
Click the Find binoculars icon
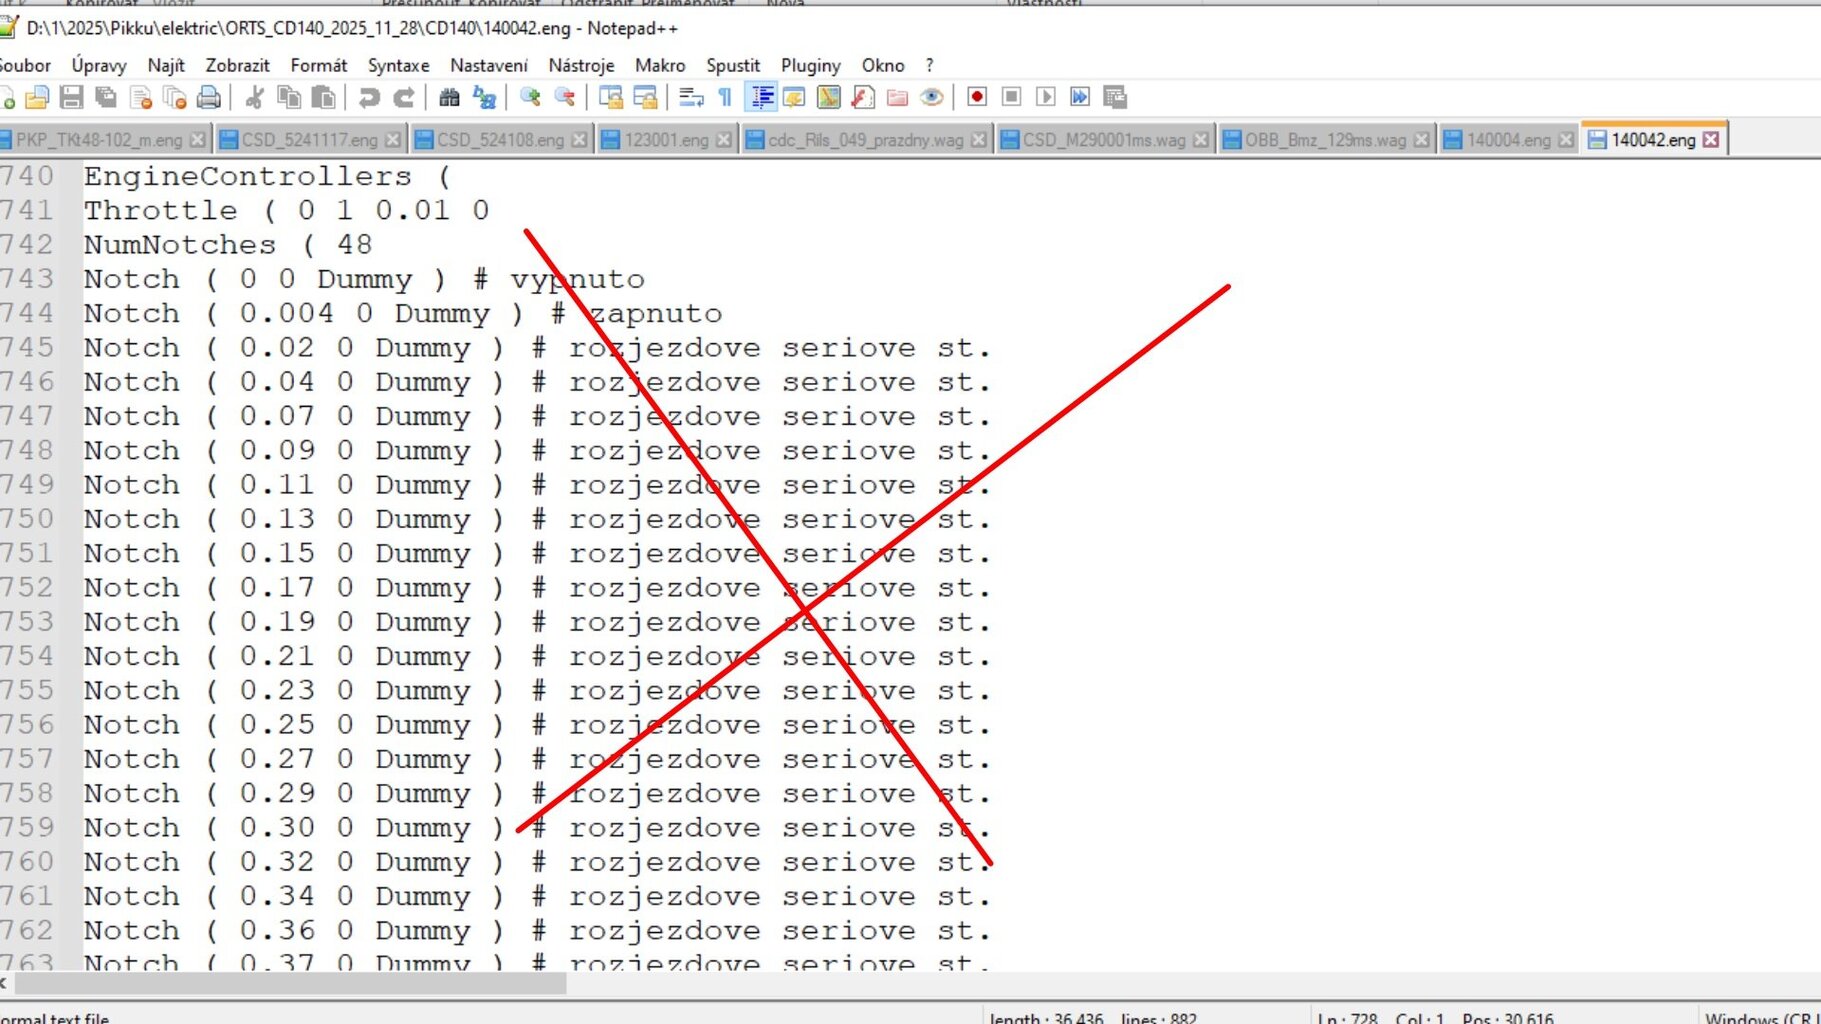click(x=449, y=97)
